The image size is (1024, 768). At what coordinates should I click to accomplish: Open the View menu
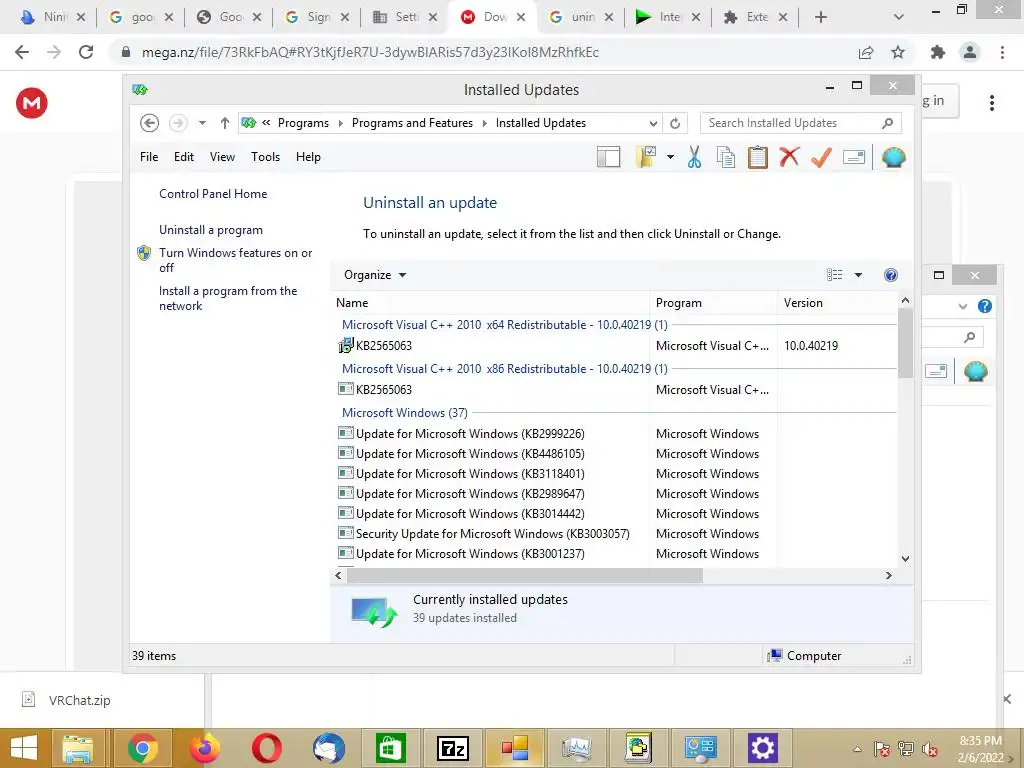(222, 157)
